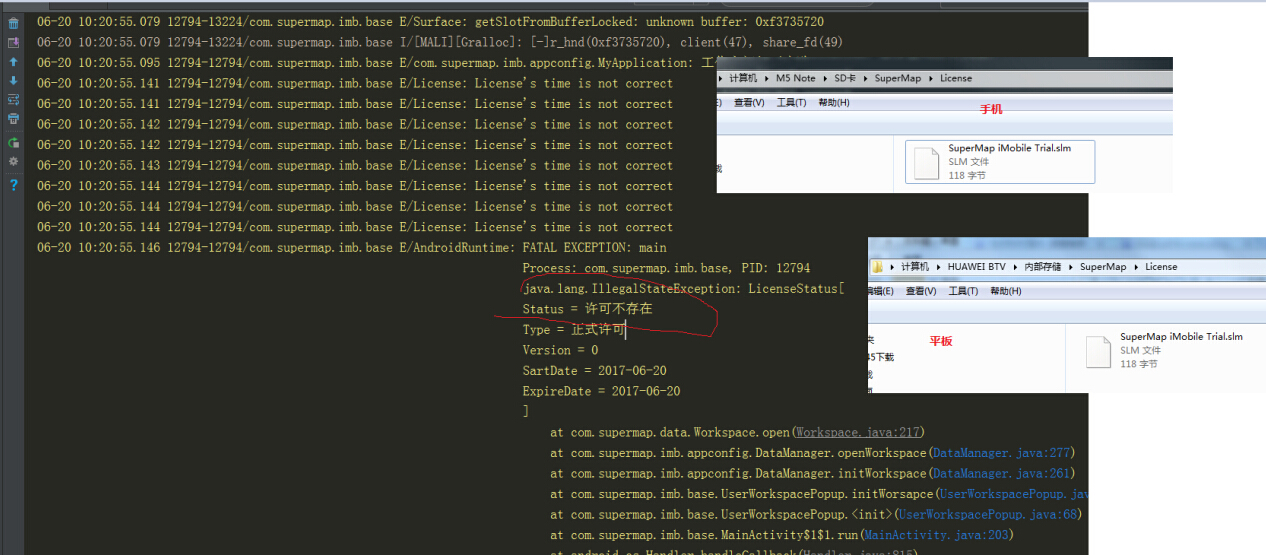Click the Process com.supermap.imb.base PID line
The height and width of the screenshot is (555, 1266).
(x=666, y=268)
